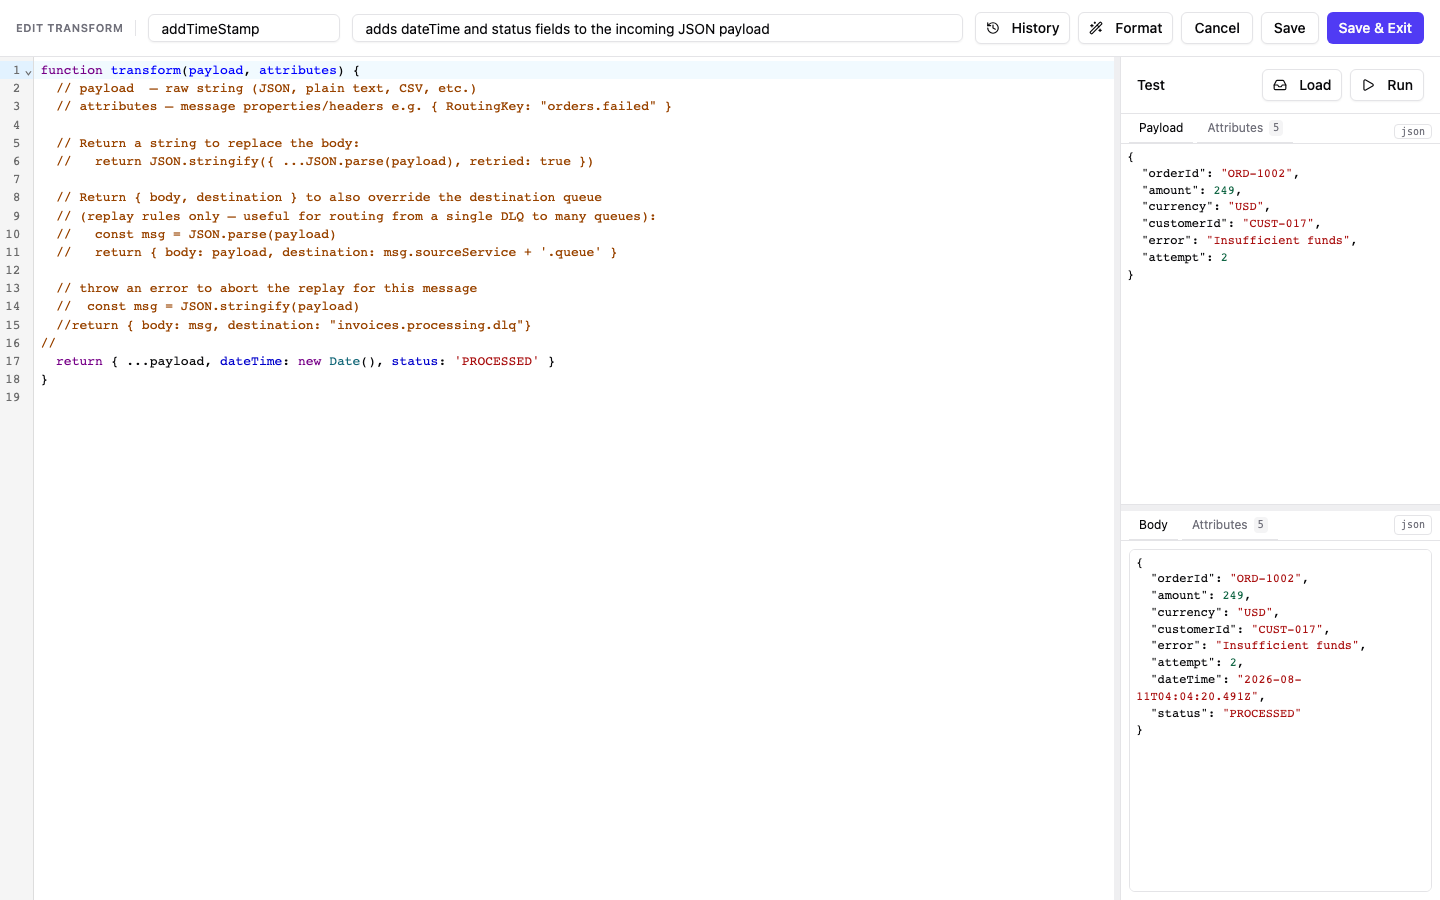Viewport: 1440px width, 900px height.
Task: Click the "error": "Insufficient funds" payload line
Action: click(1249, 240)
